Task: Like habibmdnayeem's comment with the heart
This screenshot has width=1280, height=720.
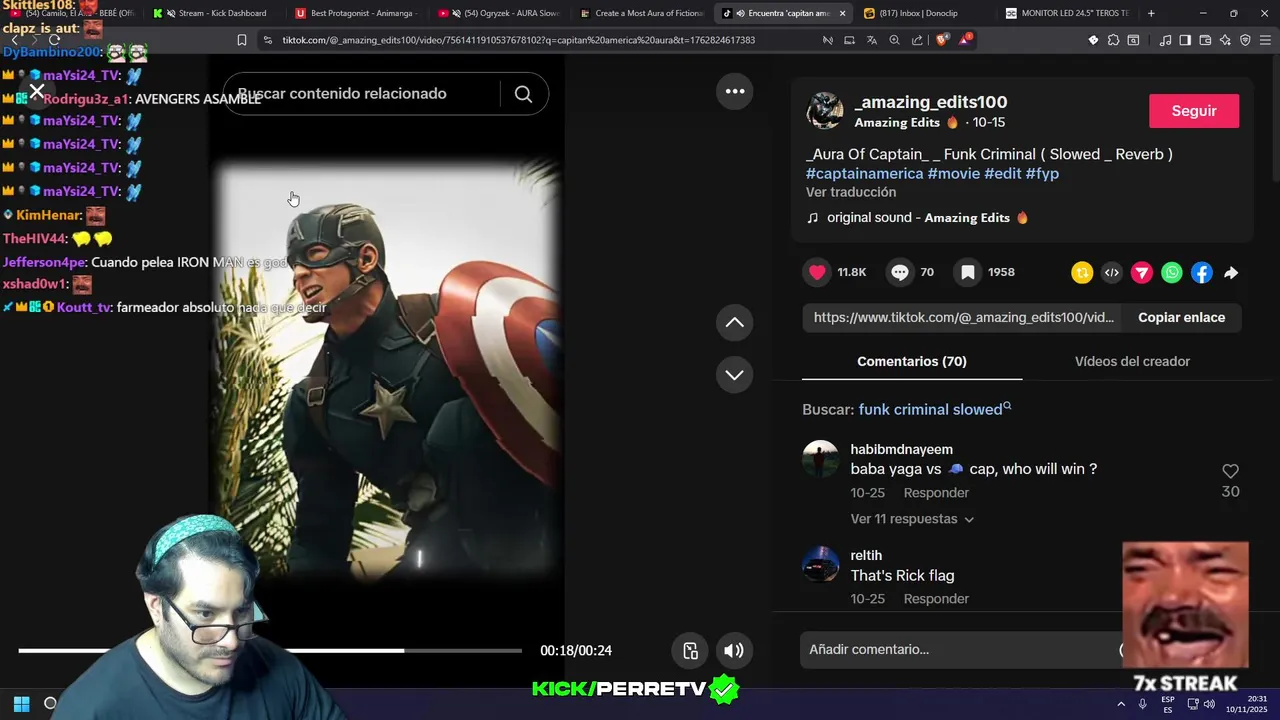Action: pyautogui.click(x=1230, y=471)
